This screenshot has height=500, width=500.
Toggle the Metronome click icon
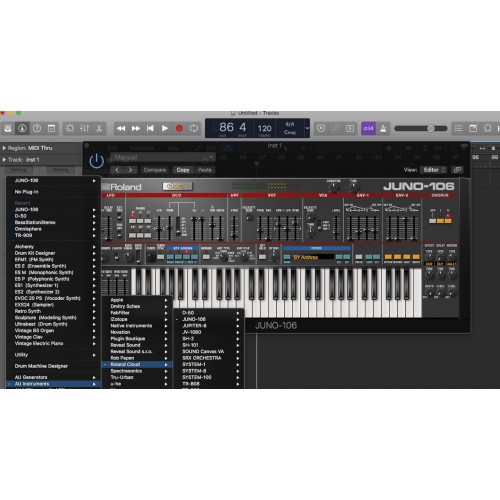coord(383,128)
